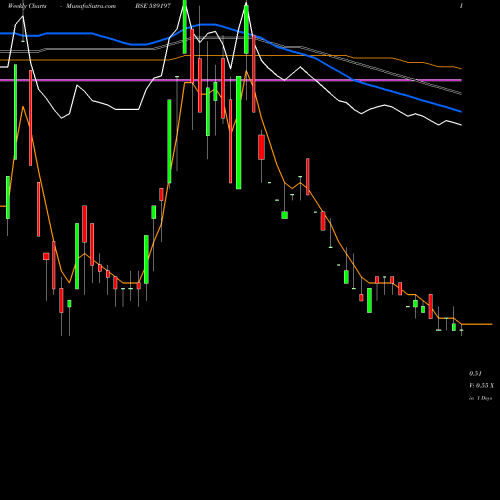Viewport: 500px width, 500px height.
Task: Click the 'BSE 539197' symbol text
Action: [153, 6]
